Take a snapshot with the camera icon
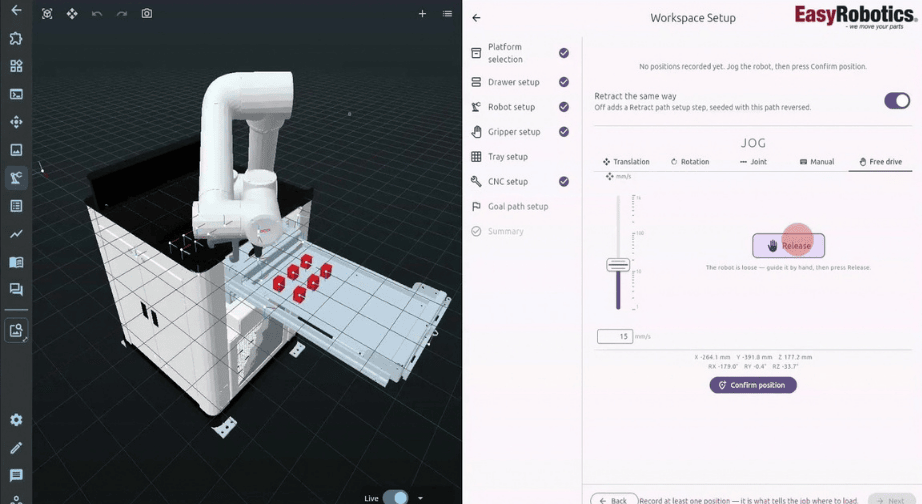922x504 pixels. coord(147,14)
